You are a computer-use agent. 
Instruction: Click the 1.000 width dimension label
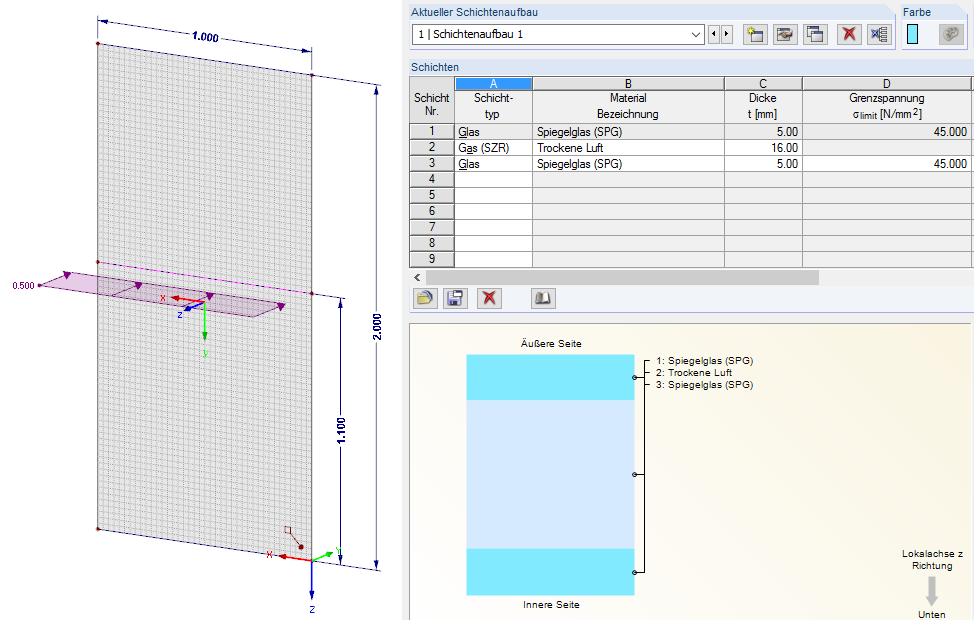[x=206, y=37]
